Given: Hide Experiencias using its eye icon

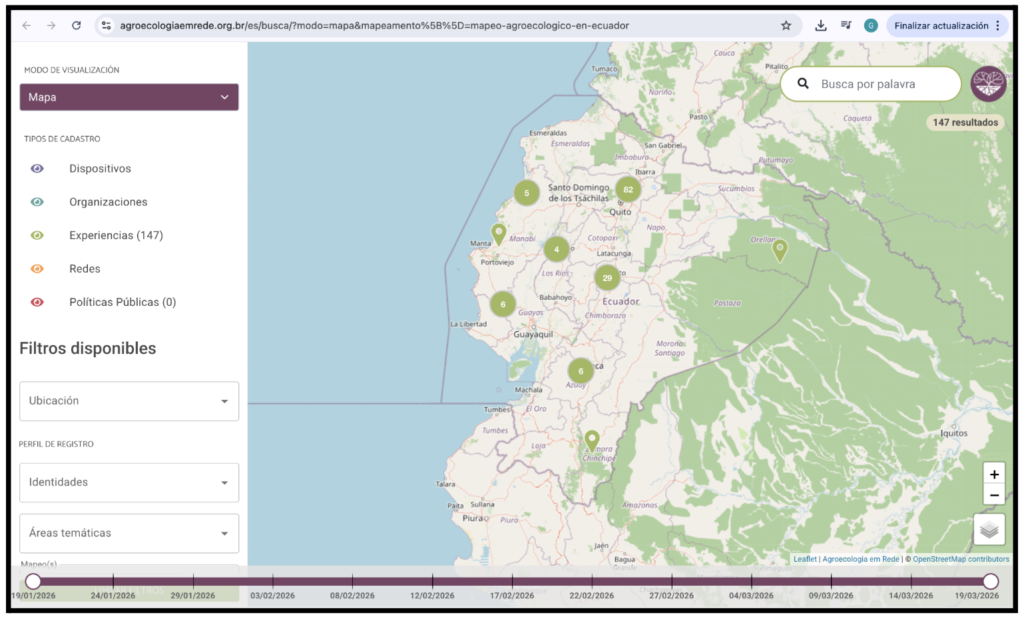Looking at the screenshot, I should point(38,236).
